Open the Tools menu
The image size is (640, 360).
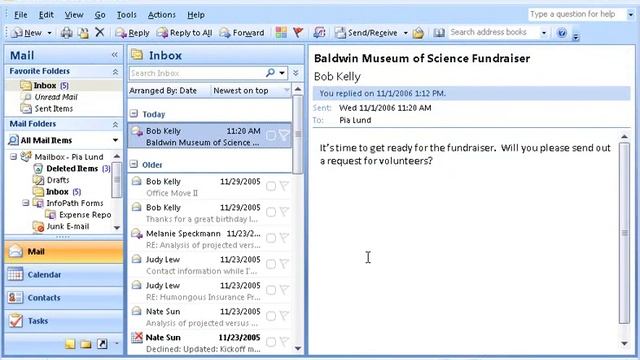point(127,15)
